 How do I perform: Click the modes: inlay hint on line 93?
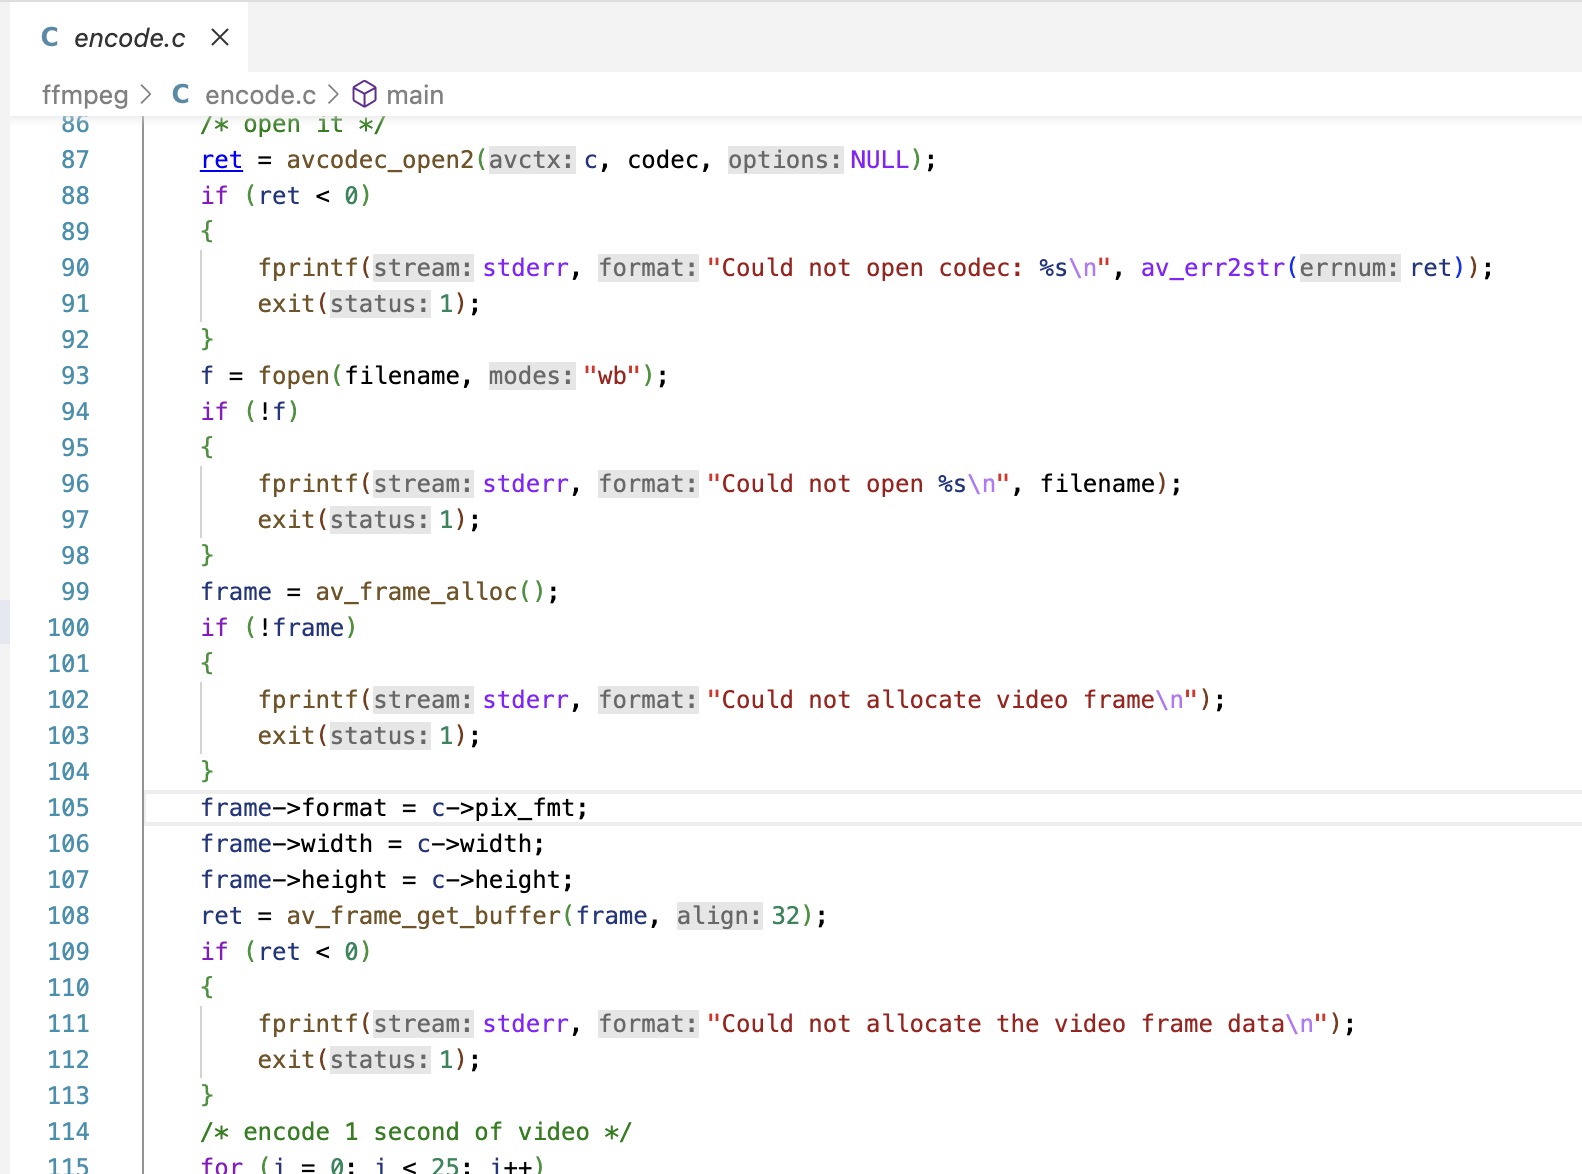pos(531,376)
